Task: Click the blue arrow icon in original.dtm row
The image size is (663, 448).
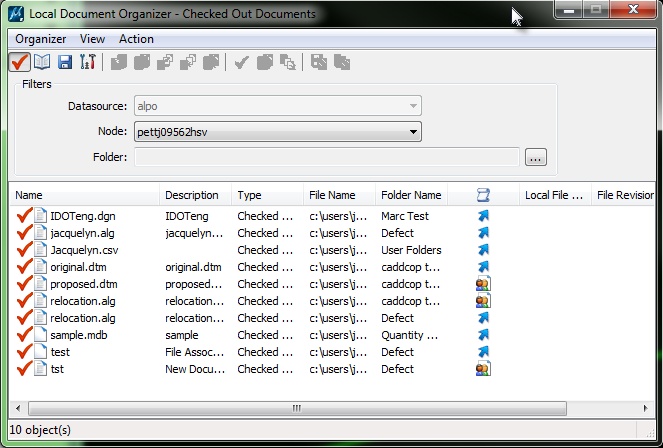Action: [483, 266]
